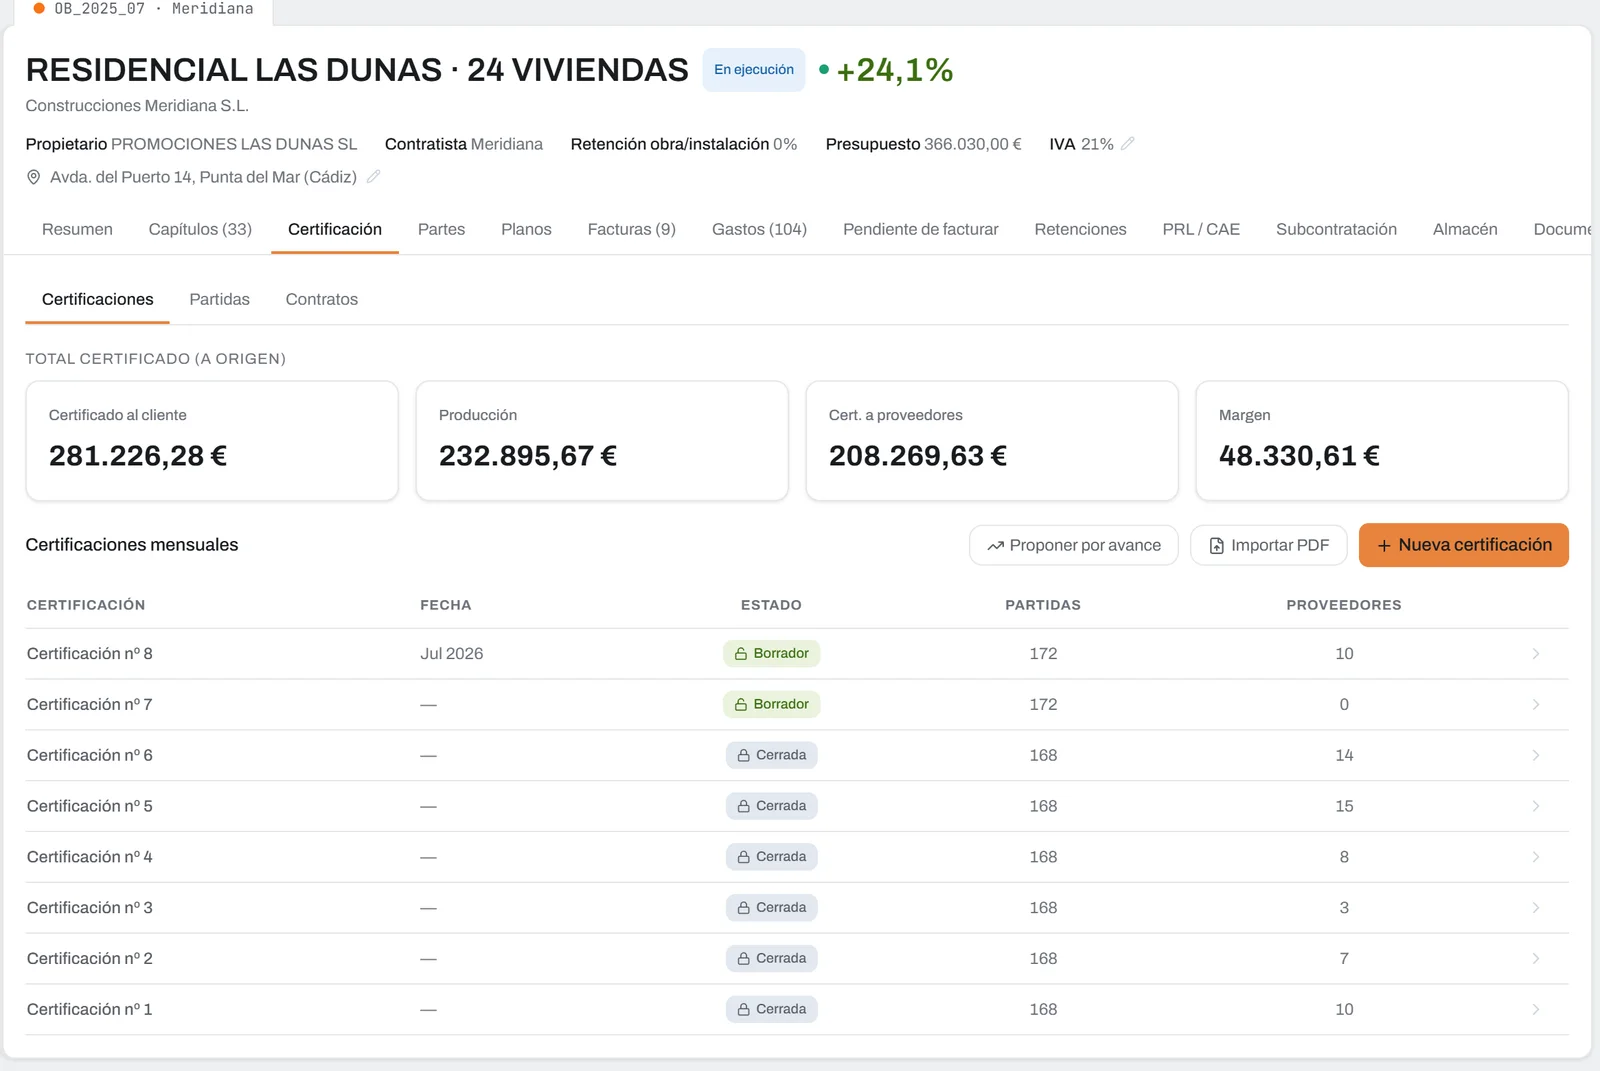Click lock icon in Certificación nº 3 badge
Screen dimensions: 1600x1071
(x=744, y=908)
